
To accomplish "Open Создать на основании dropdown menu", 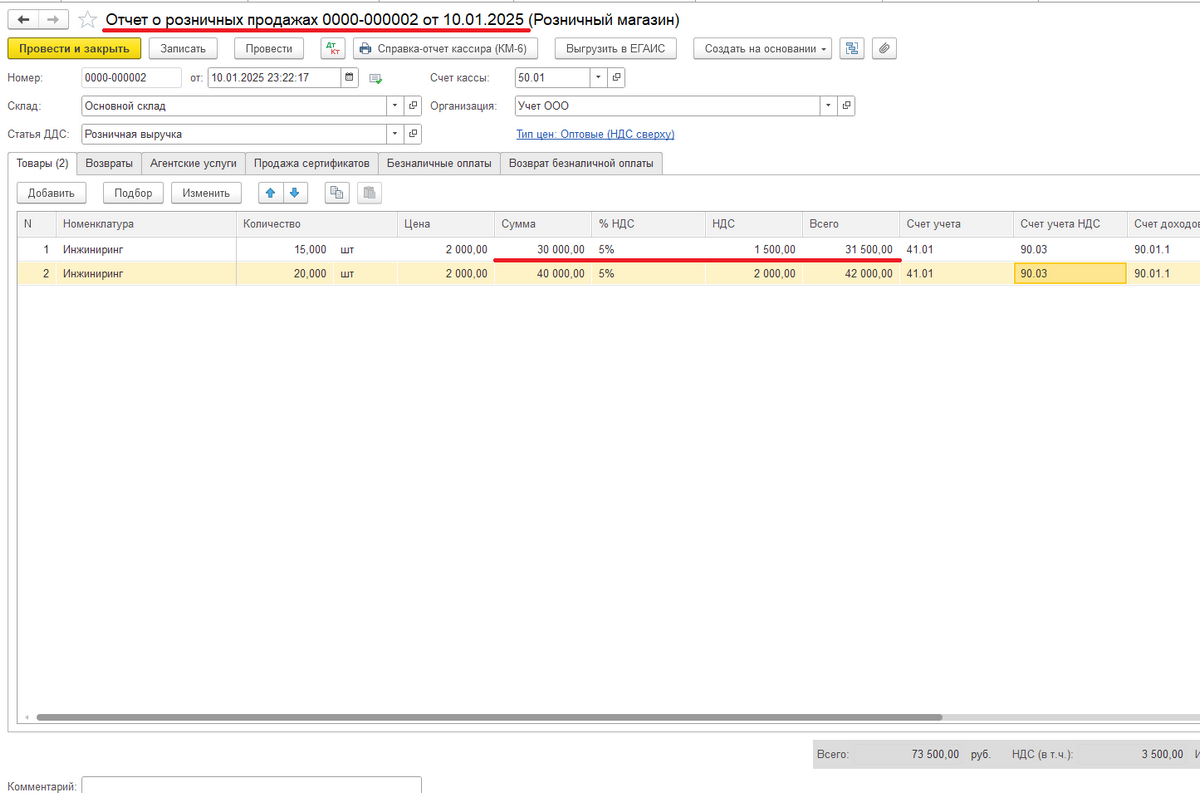I will click(762, 49).
